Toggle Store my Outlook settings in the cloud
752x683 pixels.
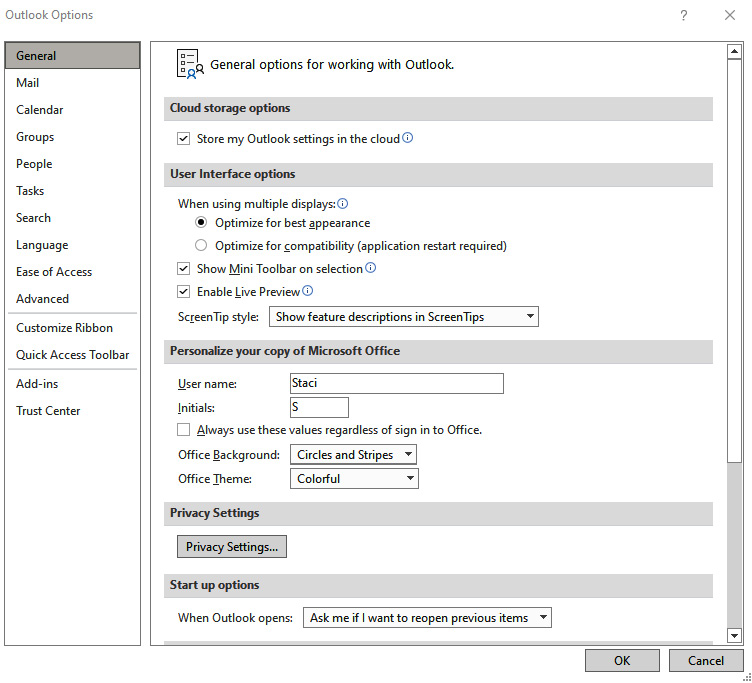(x=183, y=139)
